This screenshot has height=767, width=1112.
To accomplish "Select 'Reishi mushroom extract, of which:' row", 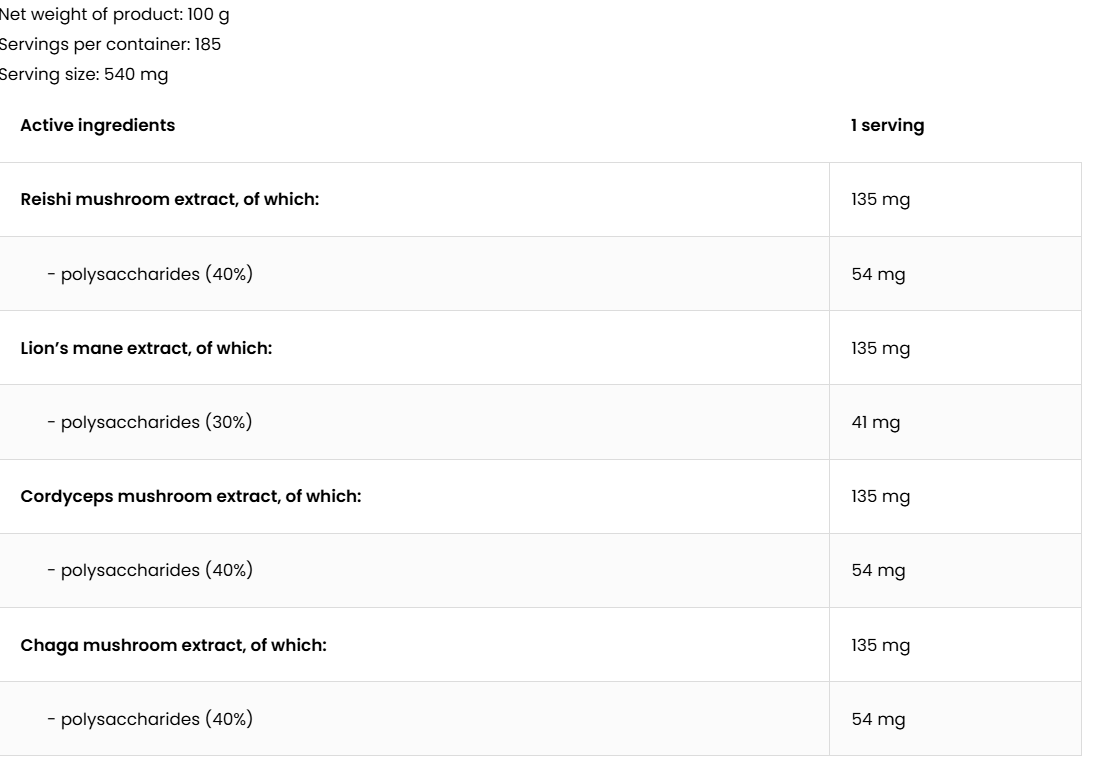I will (x=170, y=200).
